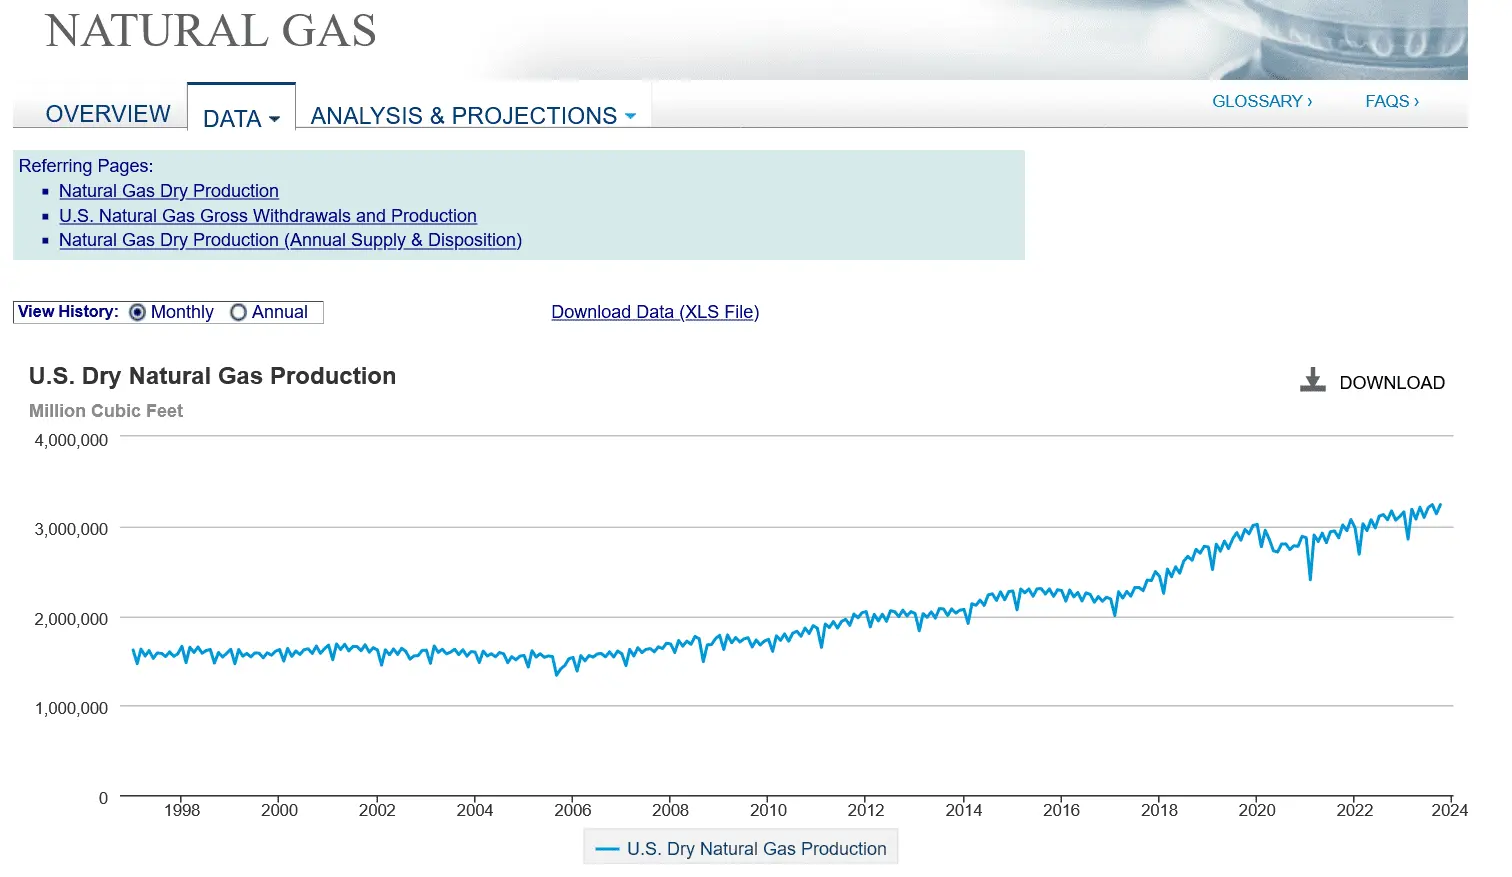Click the chart download arrow icon
The image size is (1512, 877).
point(1312,380)
